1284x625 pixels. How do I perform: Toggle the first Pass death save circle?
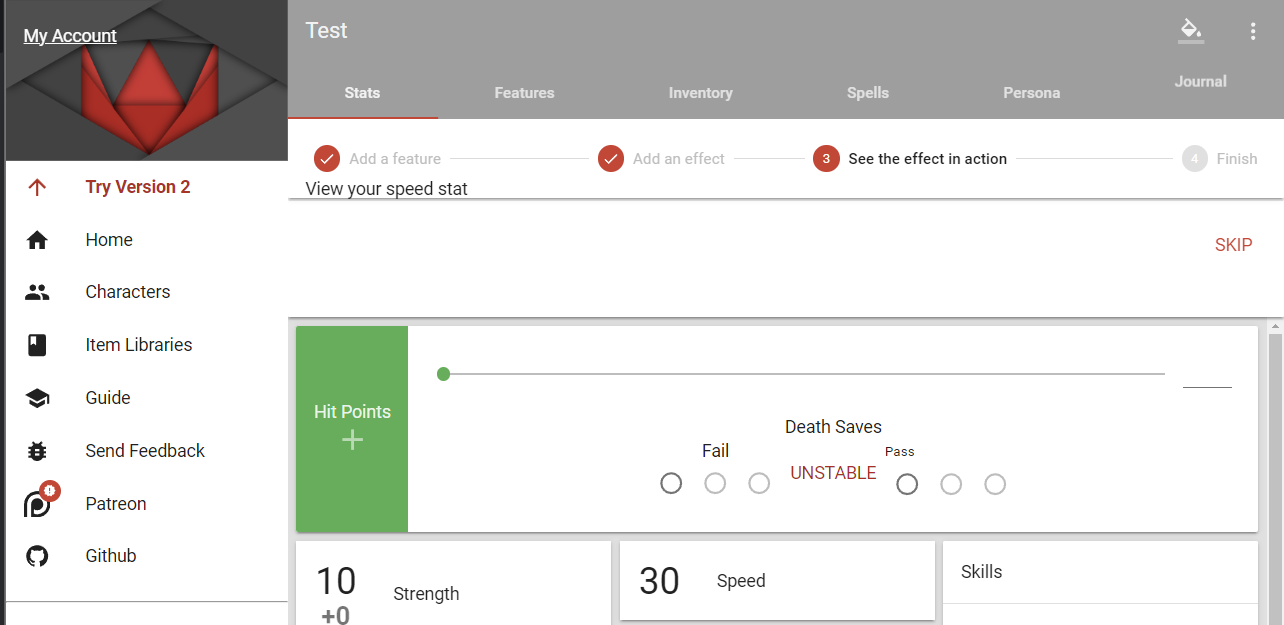pyautogui.click(x=907, y=484)
